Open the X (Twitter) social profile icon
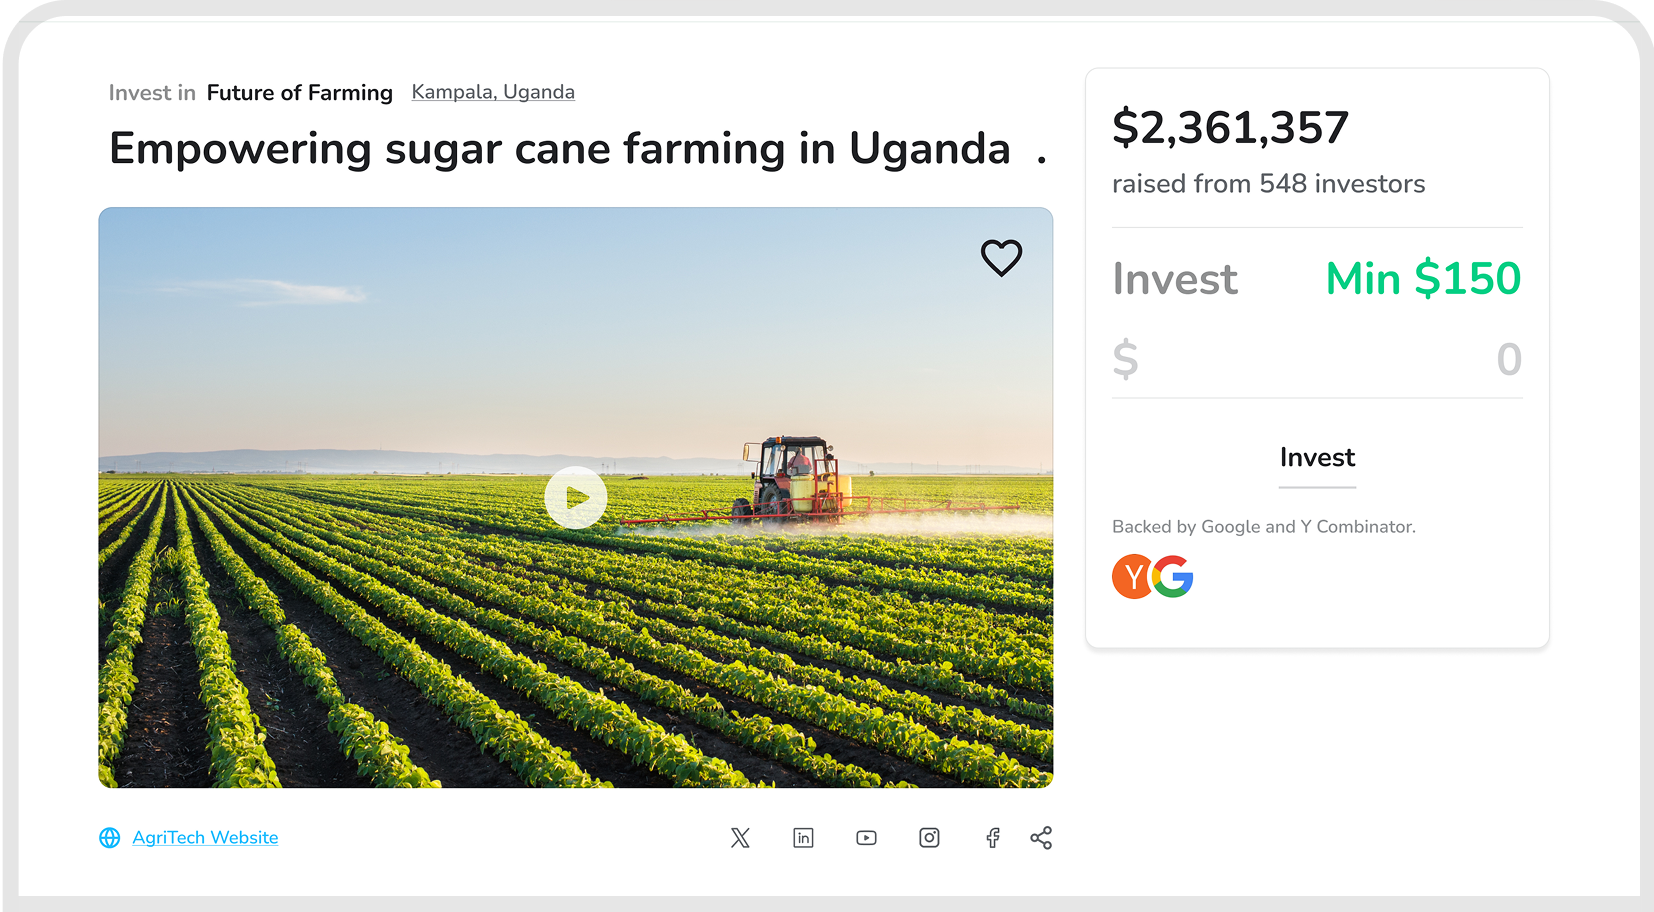 pyautogui.click(x=740, y=838)
